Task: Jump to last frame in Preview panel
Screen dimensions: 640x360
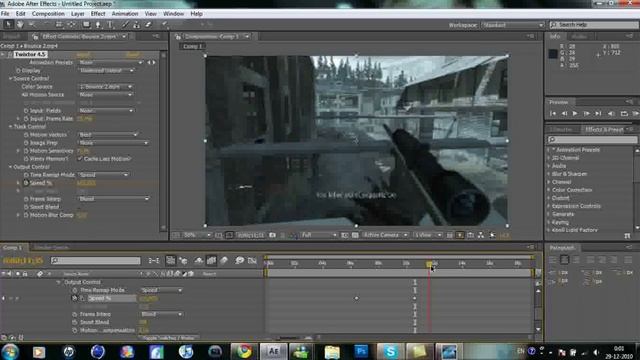Action: tap(598, 113)
